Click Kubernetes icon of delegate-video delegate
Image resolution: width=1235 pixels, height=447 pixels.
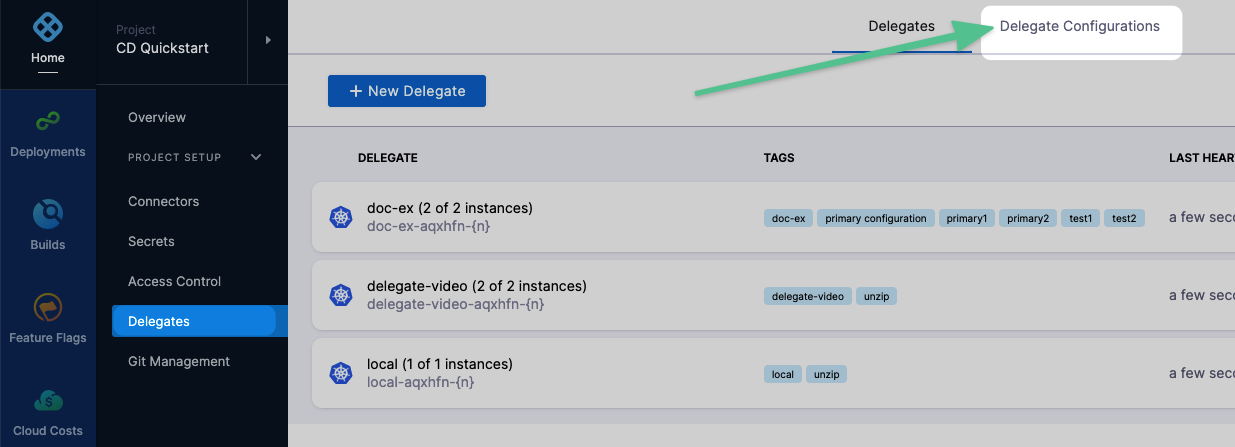(x=341, y=295)
